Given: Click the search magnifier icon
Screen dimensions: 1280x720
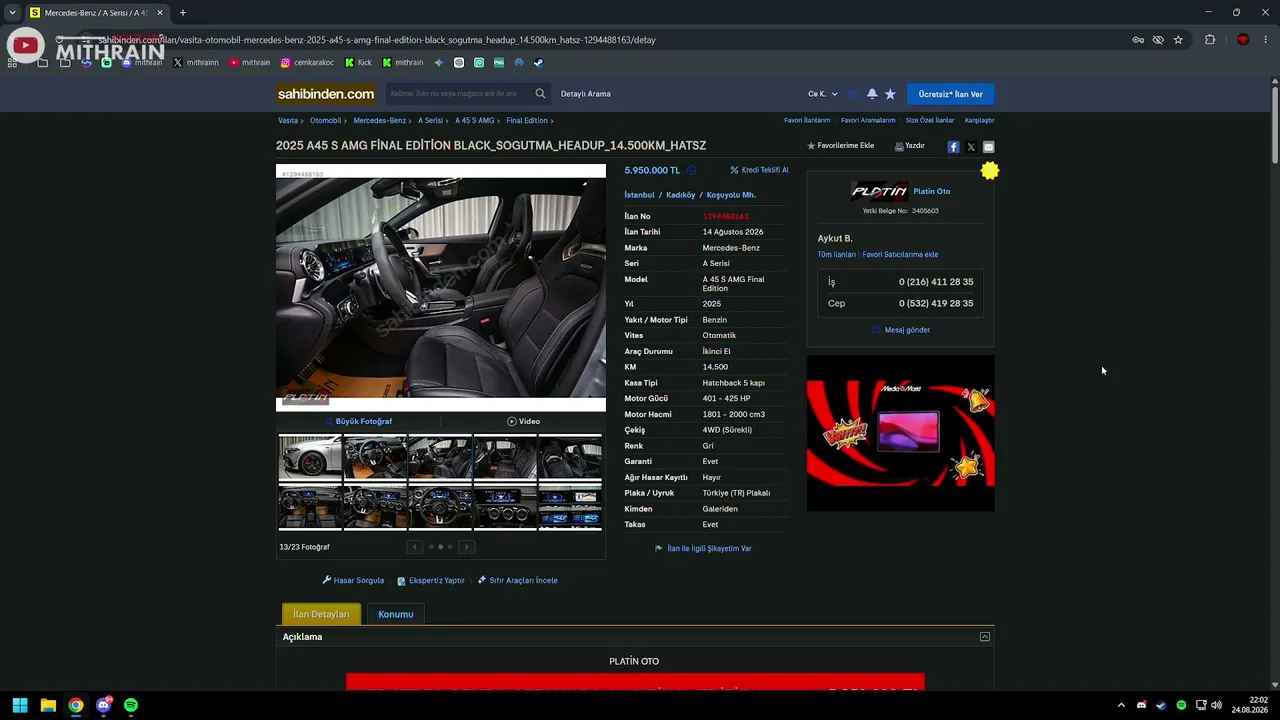Looking at the screenshot, I should pyautogui.click(x=540, y=94).
